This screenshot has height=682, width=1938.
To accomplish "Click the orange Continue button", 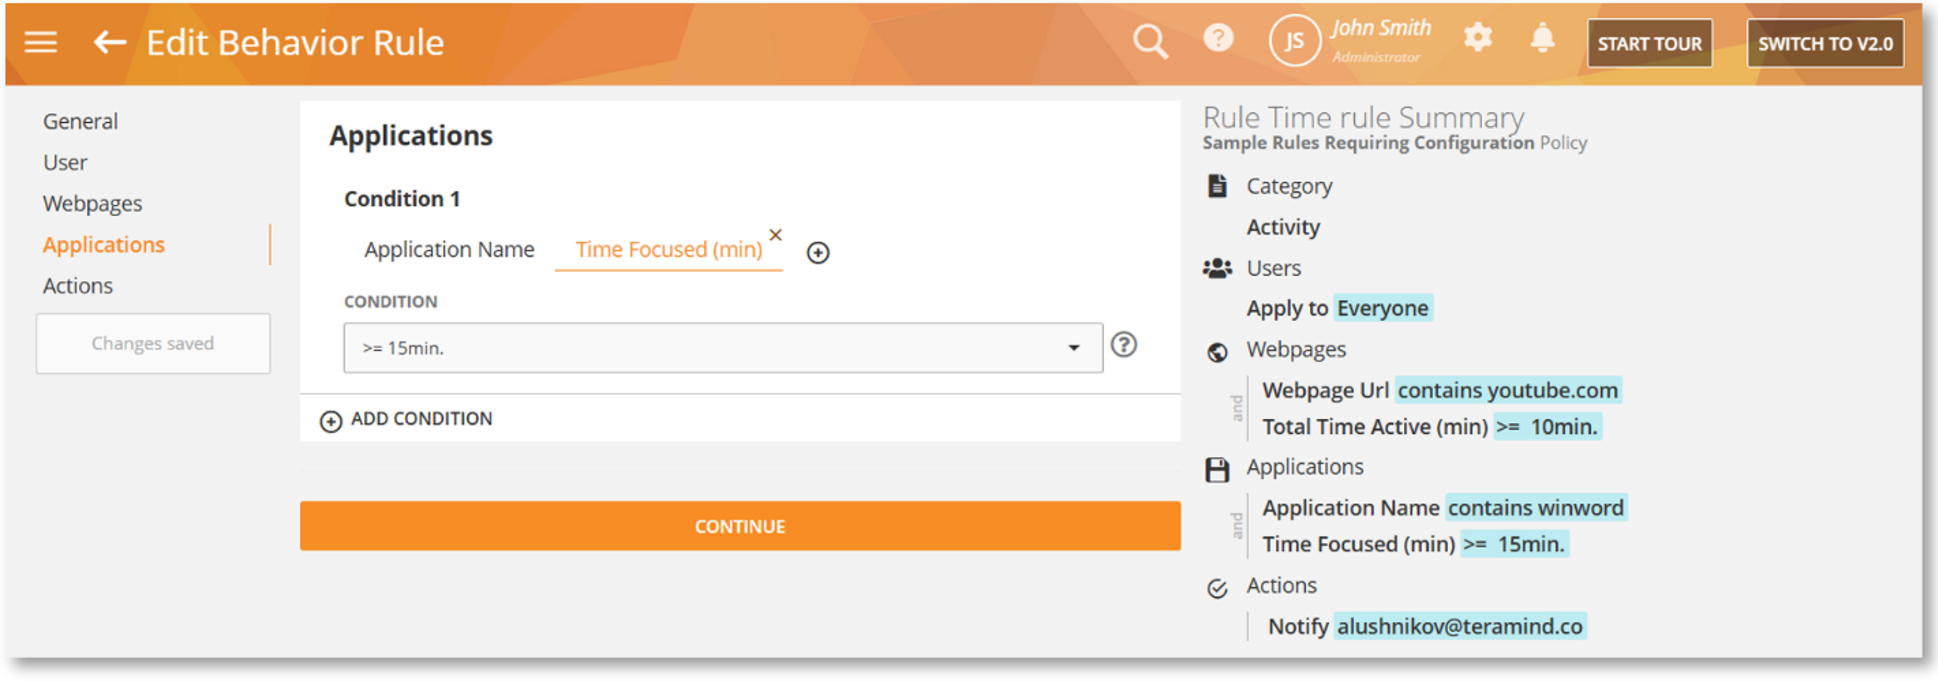I will [x=740, y=526].
